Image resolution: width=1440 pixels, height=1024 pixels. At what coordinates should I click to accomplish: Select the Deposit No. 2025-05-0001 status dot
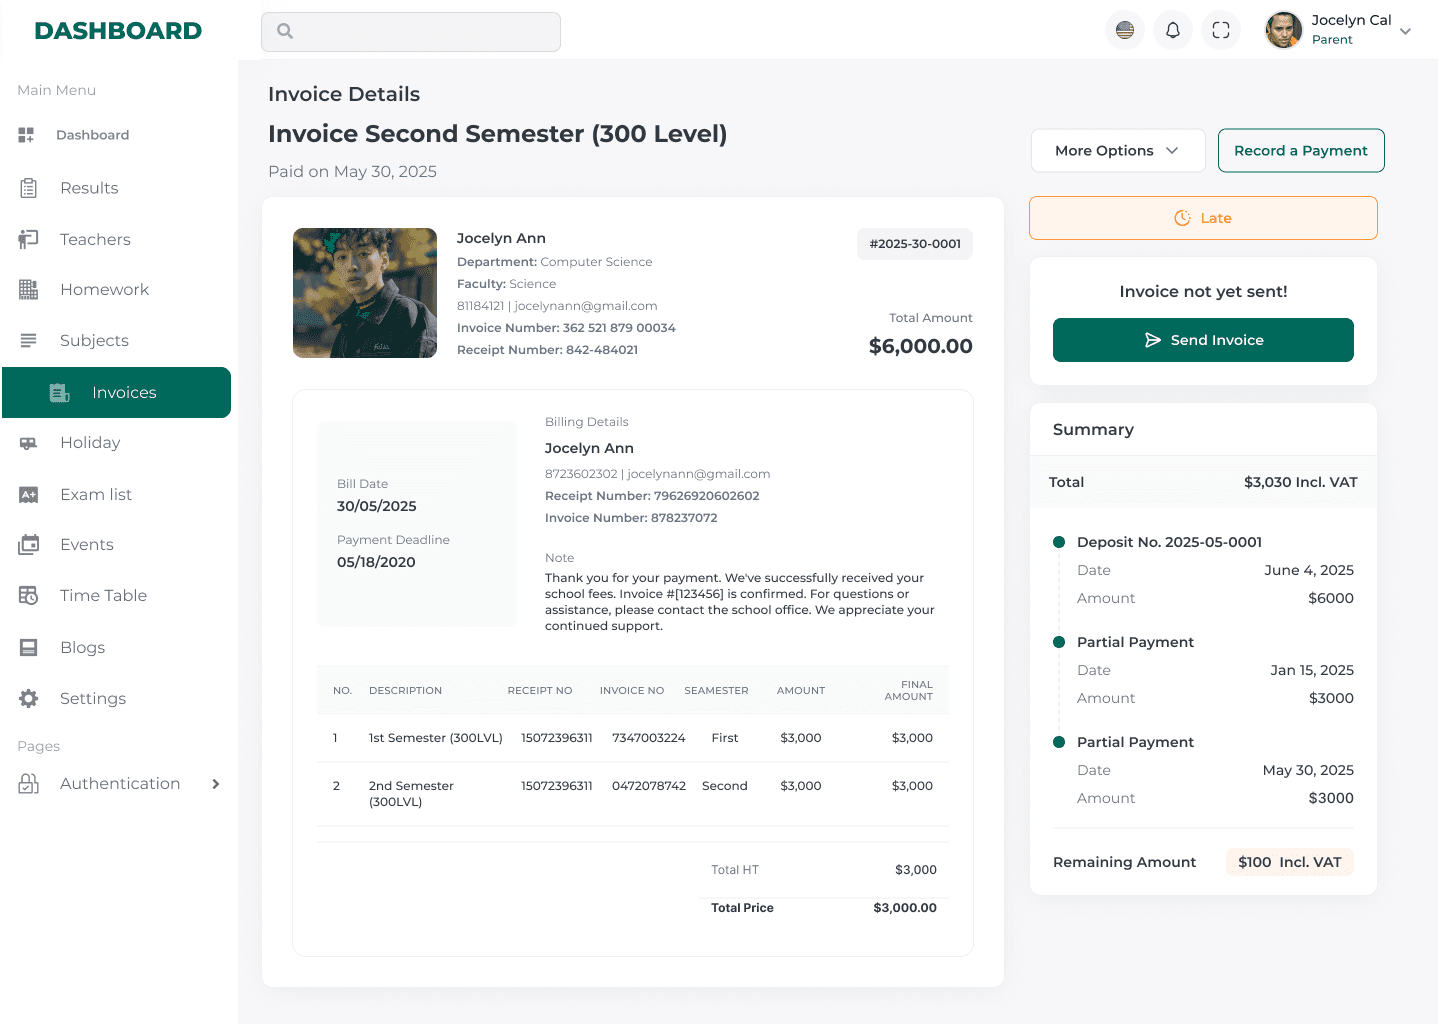click(x=1058, y=541)
